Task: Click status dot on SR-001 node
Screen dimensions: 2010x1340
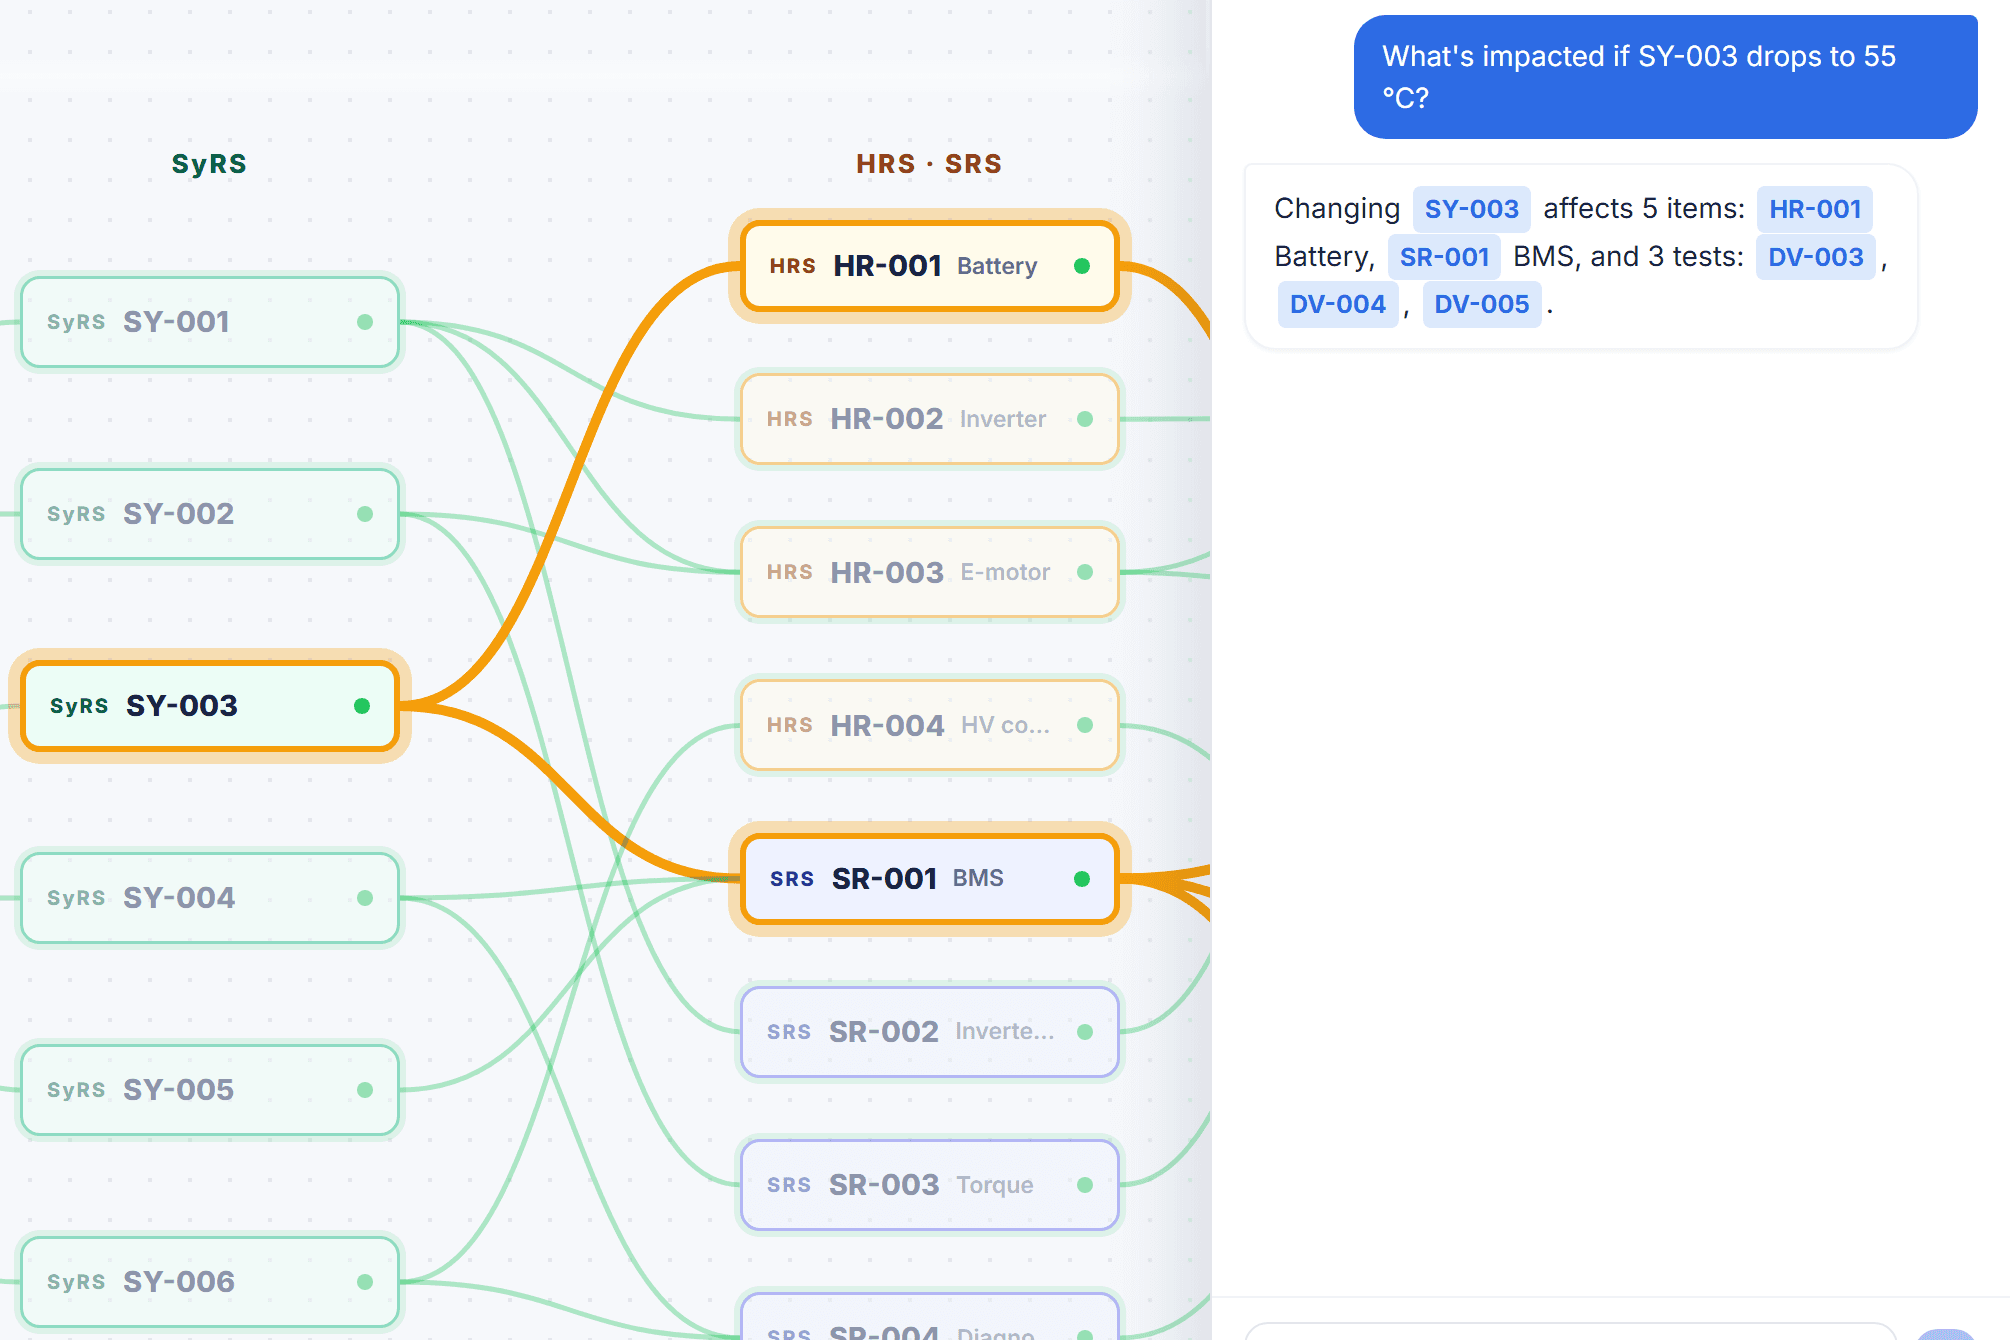Action: (x=1082, y=879)
